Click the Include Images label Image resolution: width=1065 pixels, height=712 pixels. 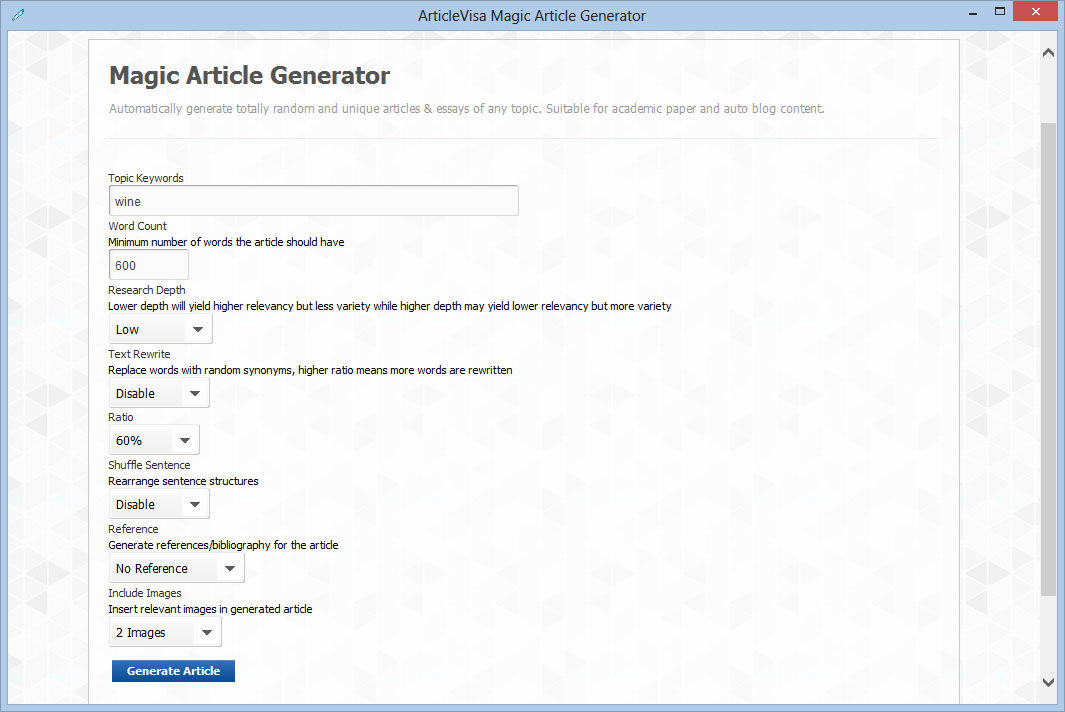[145, 593]
